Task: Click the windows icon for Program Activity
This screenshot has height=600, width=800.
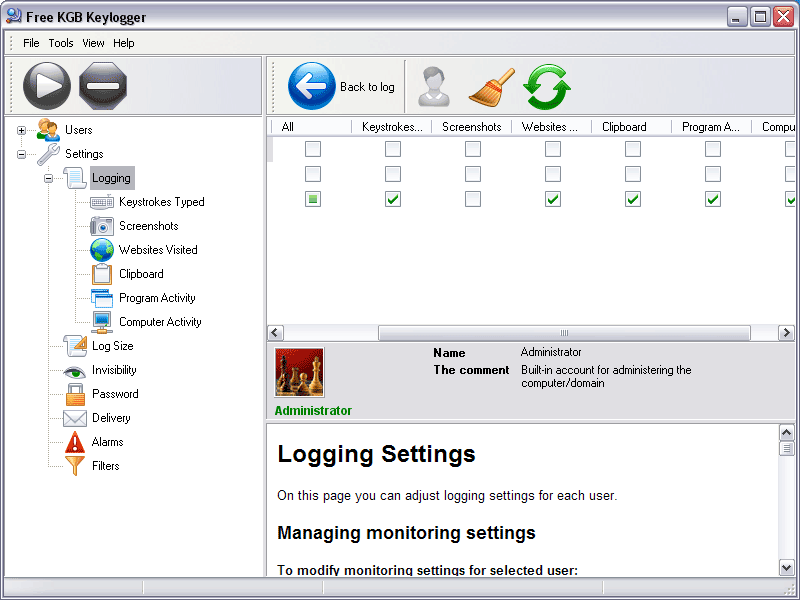Action: tap(102, 298)
